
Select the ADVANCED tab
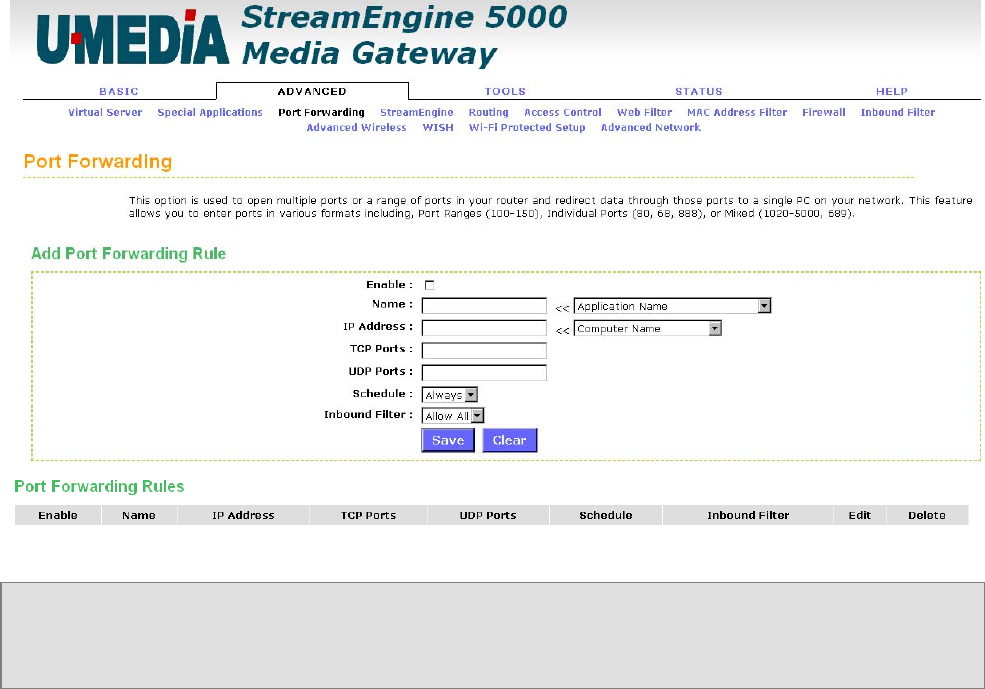[x=312, y=91]
